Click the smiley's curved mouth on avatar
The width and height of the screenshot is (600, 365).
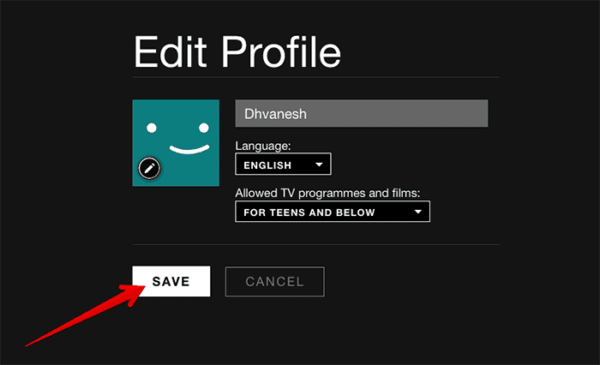point(189,149)
